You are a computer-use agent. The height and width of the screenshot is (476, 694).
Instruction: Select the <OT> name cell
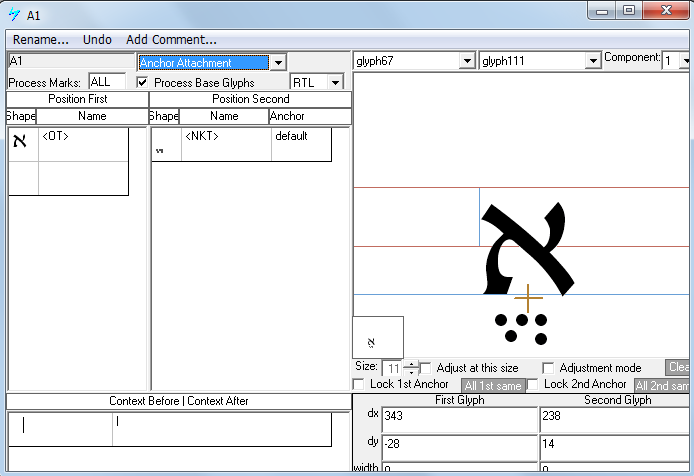[x=83, y=144]
